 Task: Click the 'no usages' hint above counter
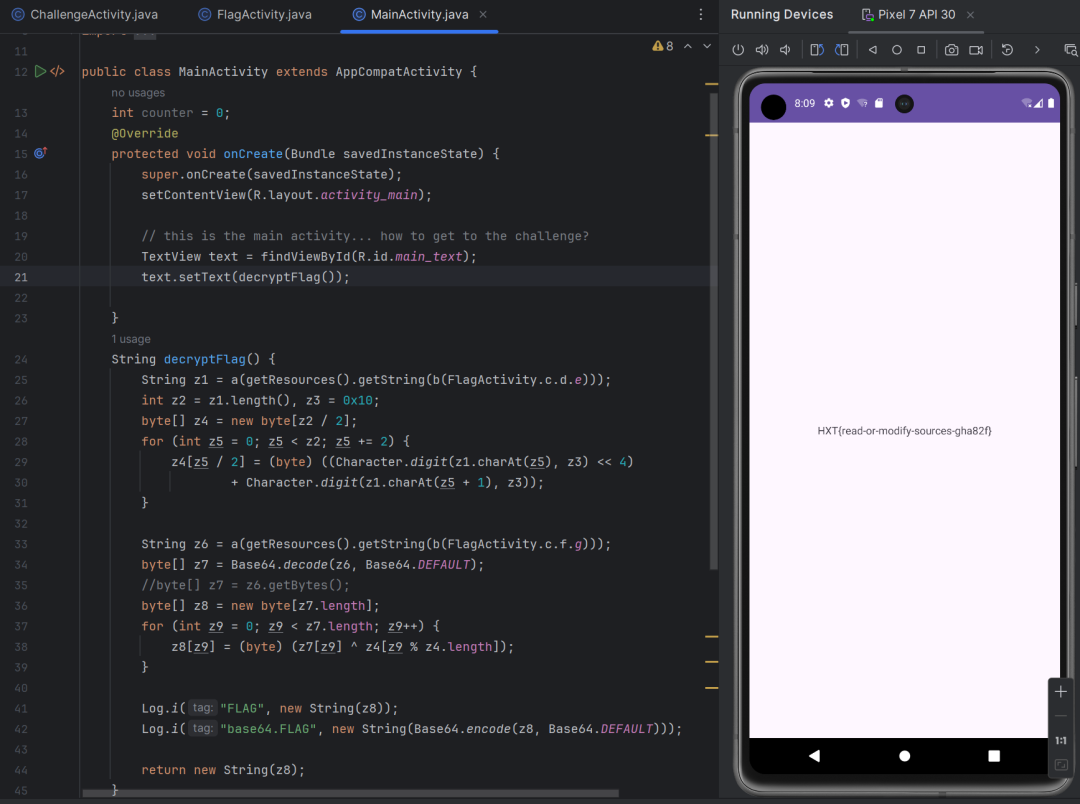(x=138, y=92)
